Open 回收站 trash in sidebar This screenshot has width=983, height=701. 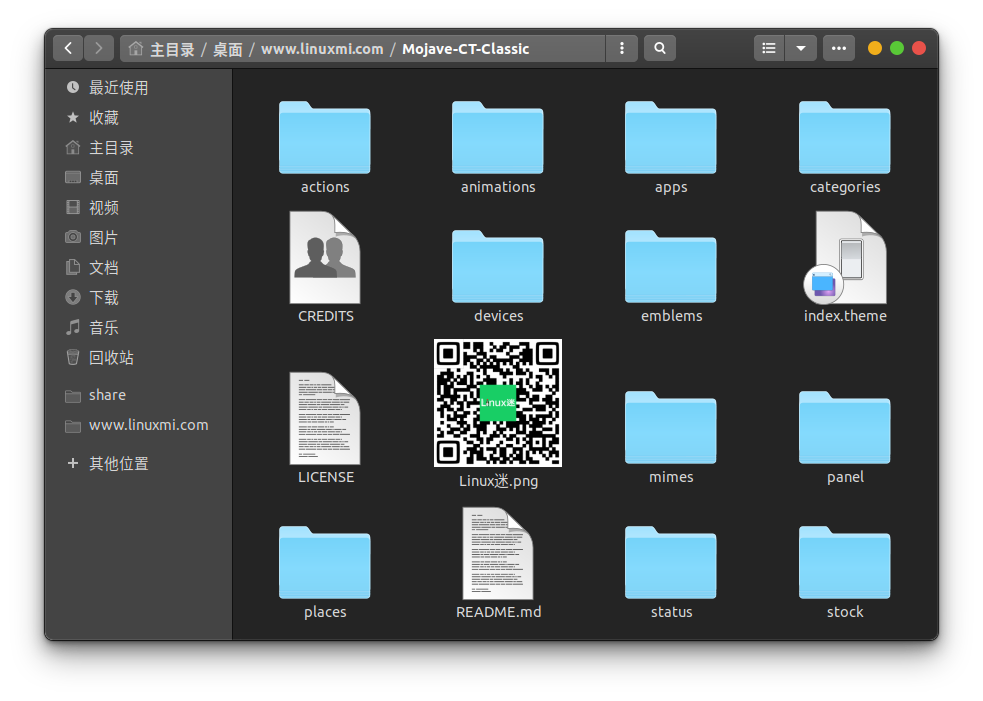139,357
